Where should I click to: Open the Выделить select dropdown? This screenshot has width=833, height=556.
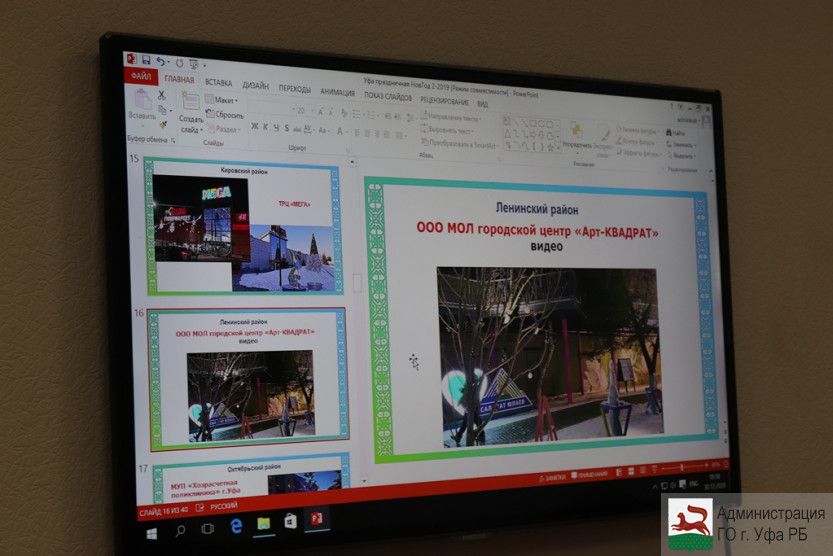(682, 156)
